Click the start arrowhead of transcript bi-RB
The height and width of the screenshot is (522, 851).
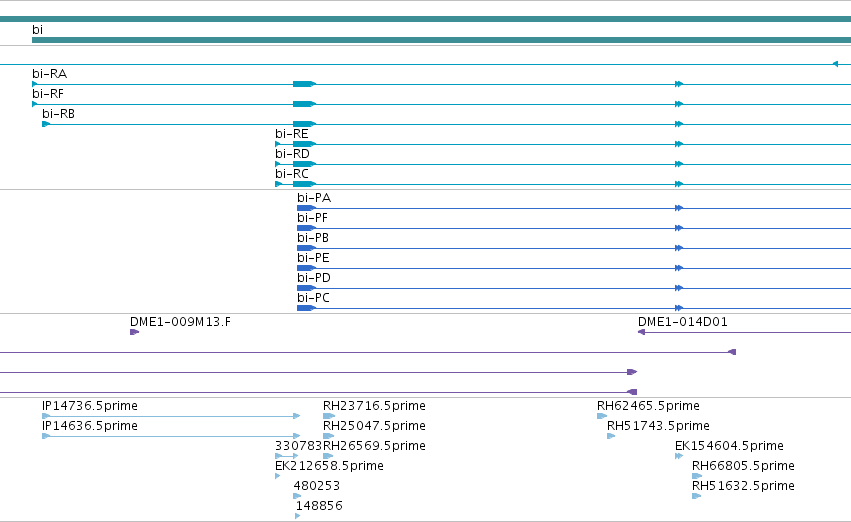tap(46, 124)
